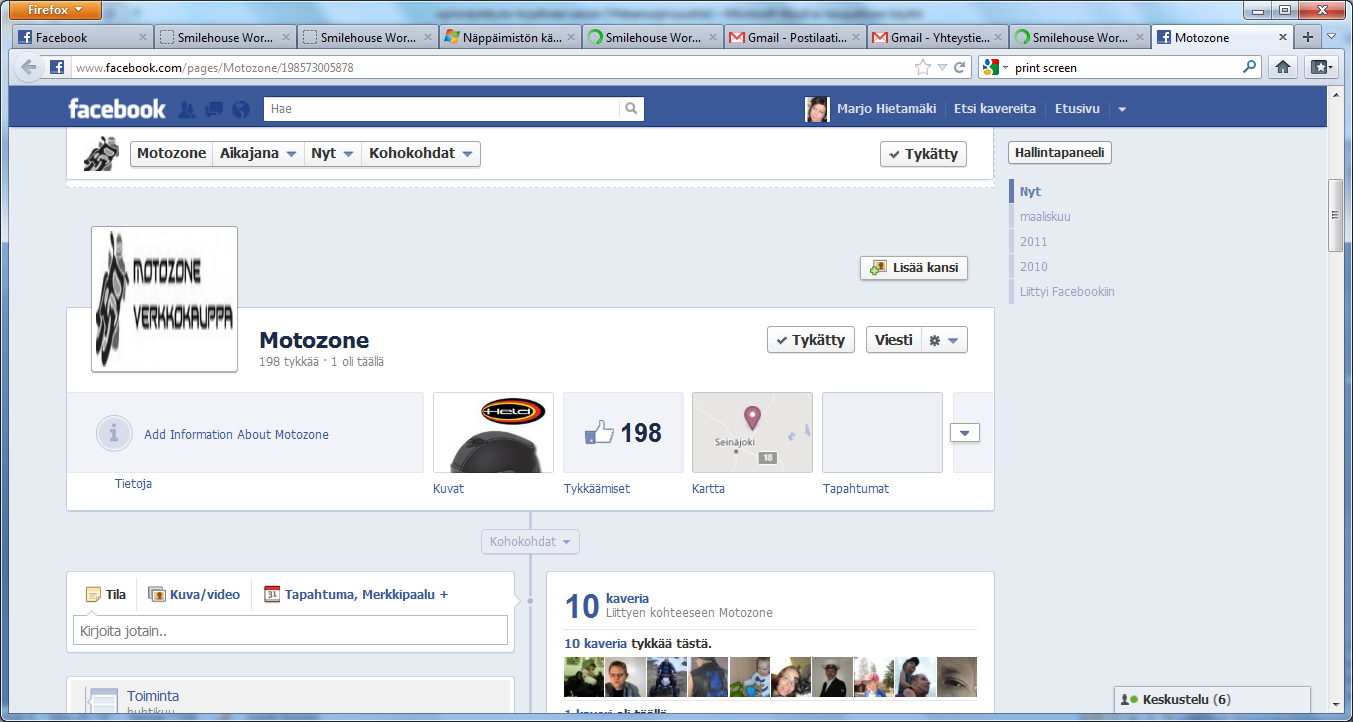Click Lisää kansi cover button
1353x722 pixels.
click(x=914, y=268)
